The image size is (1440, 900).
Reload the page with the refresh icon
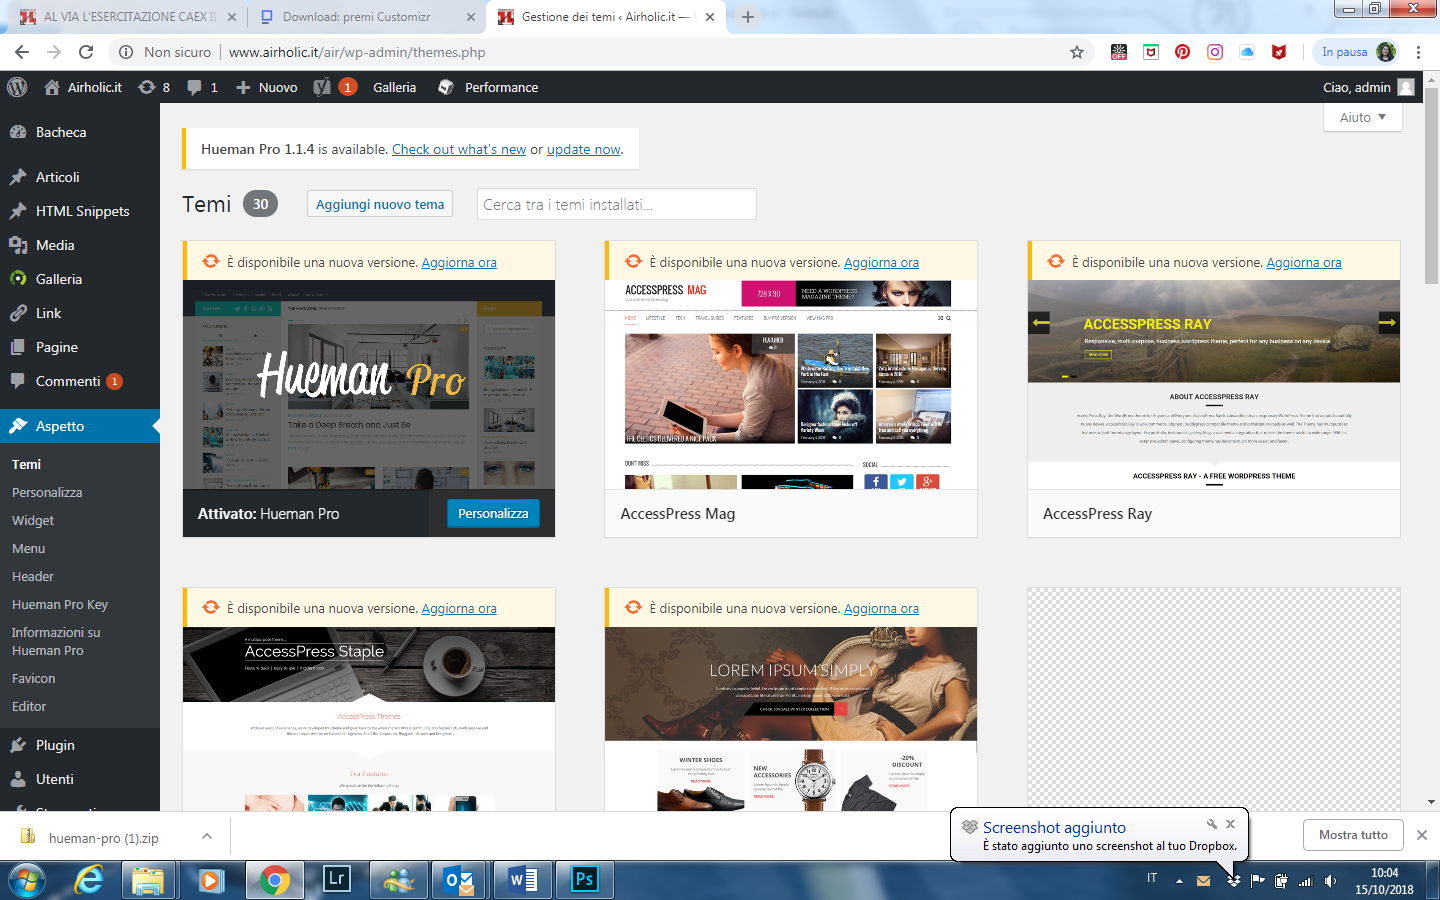point(86,52)
